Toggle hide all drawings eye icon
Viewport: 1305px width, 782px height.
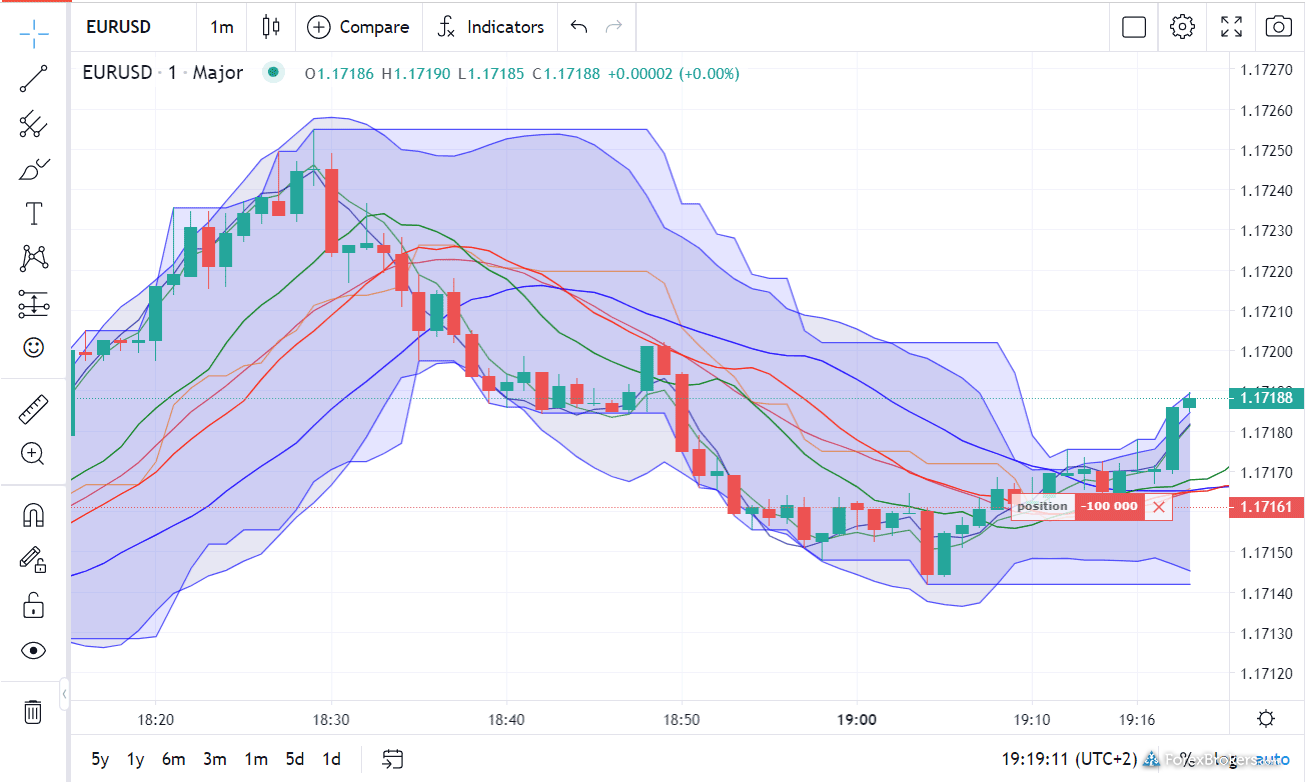tap(34, 650)
